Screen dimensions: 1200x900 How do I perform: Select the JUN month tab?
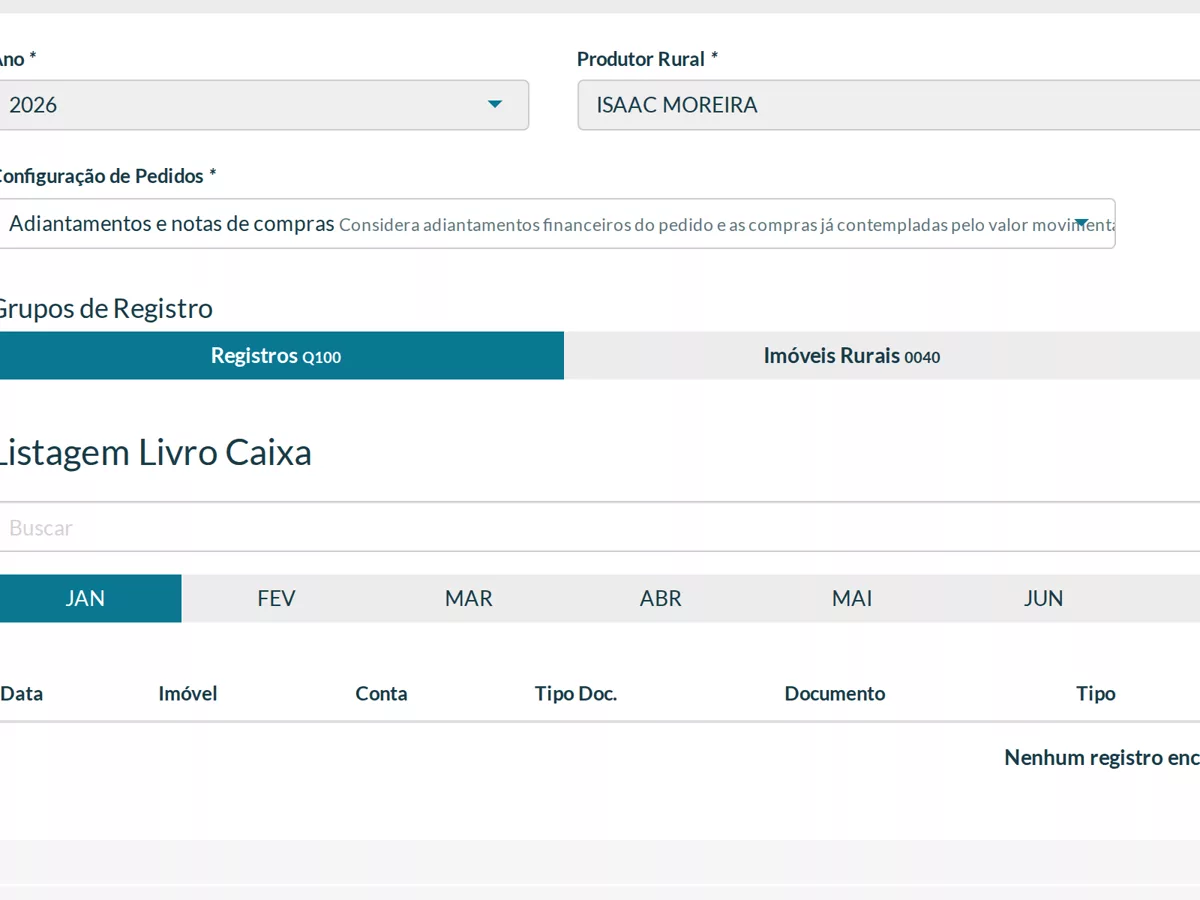tap(1044, 598)
